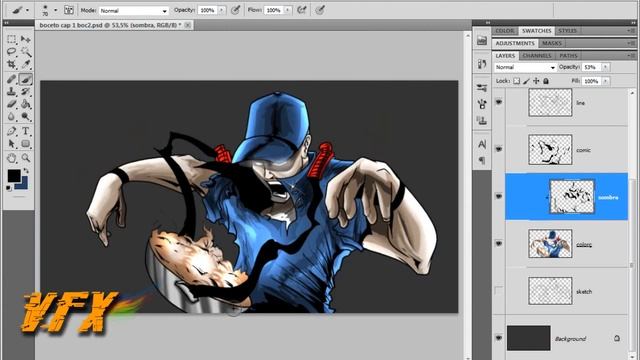Image resolution: width=640 pixels, height=360 pixels.
Task: Select the Rectangular Marquee tool
Action: click(11, 39)
